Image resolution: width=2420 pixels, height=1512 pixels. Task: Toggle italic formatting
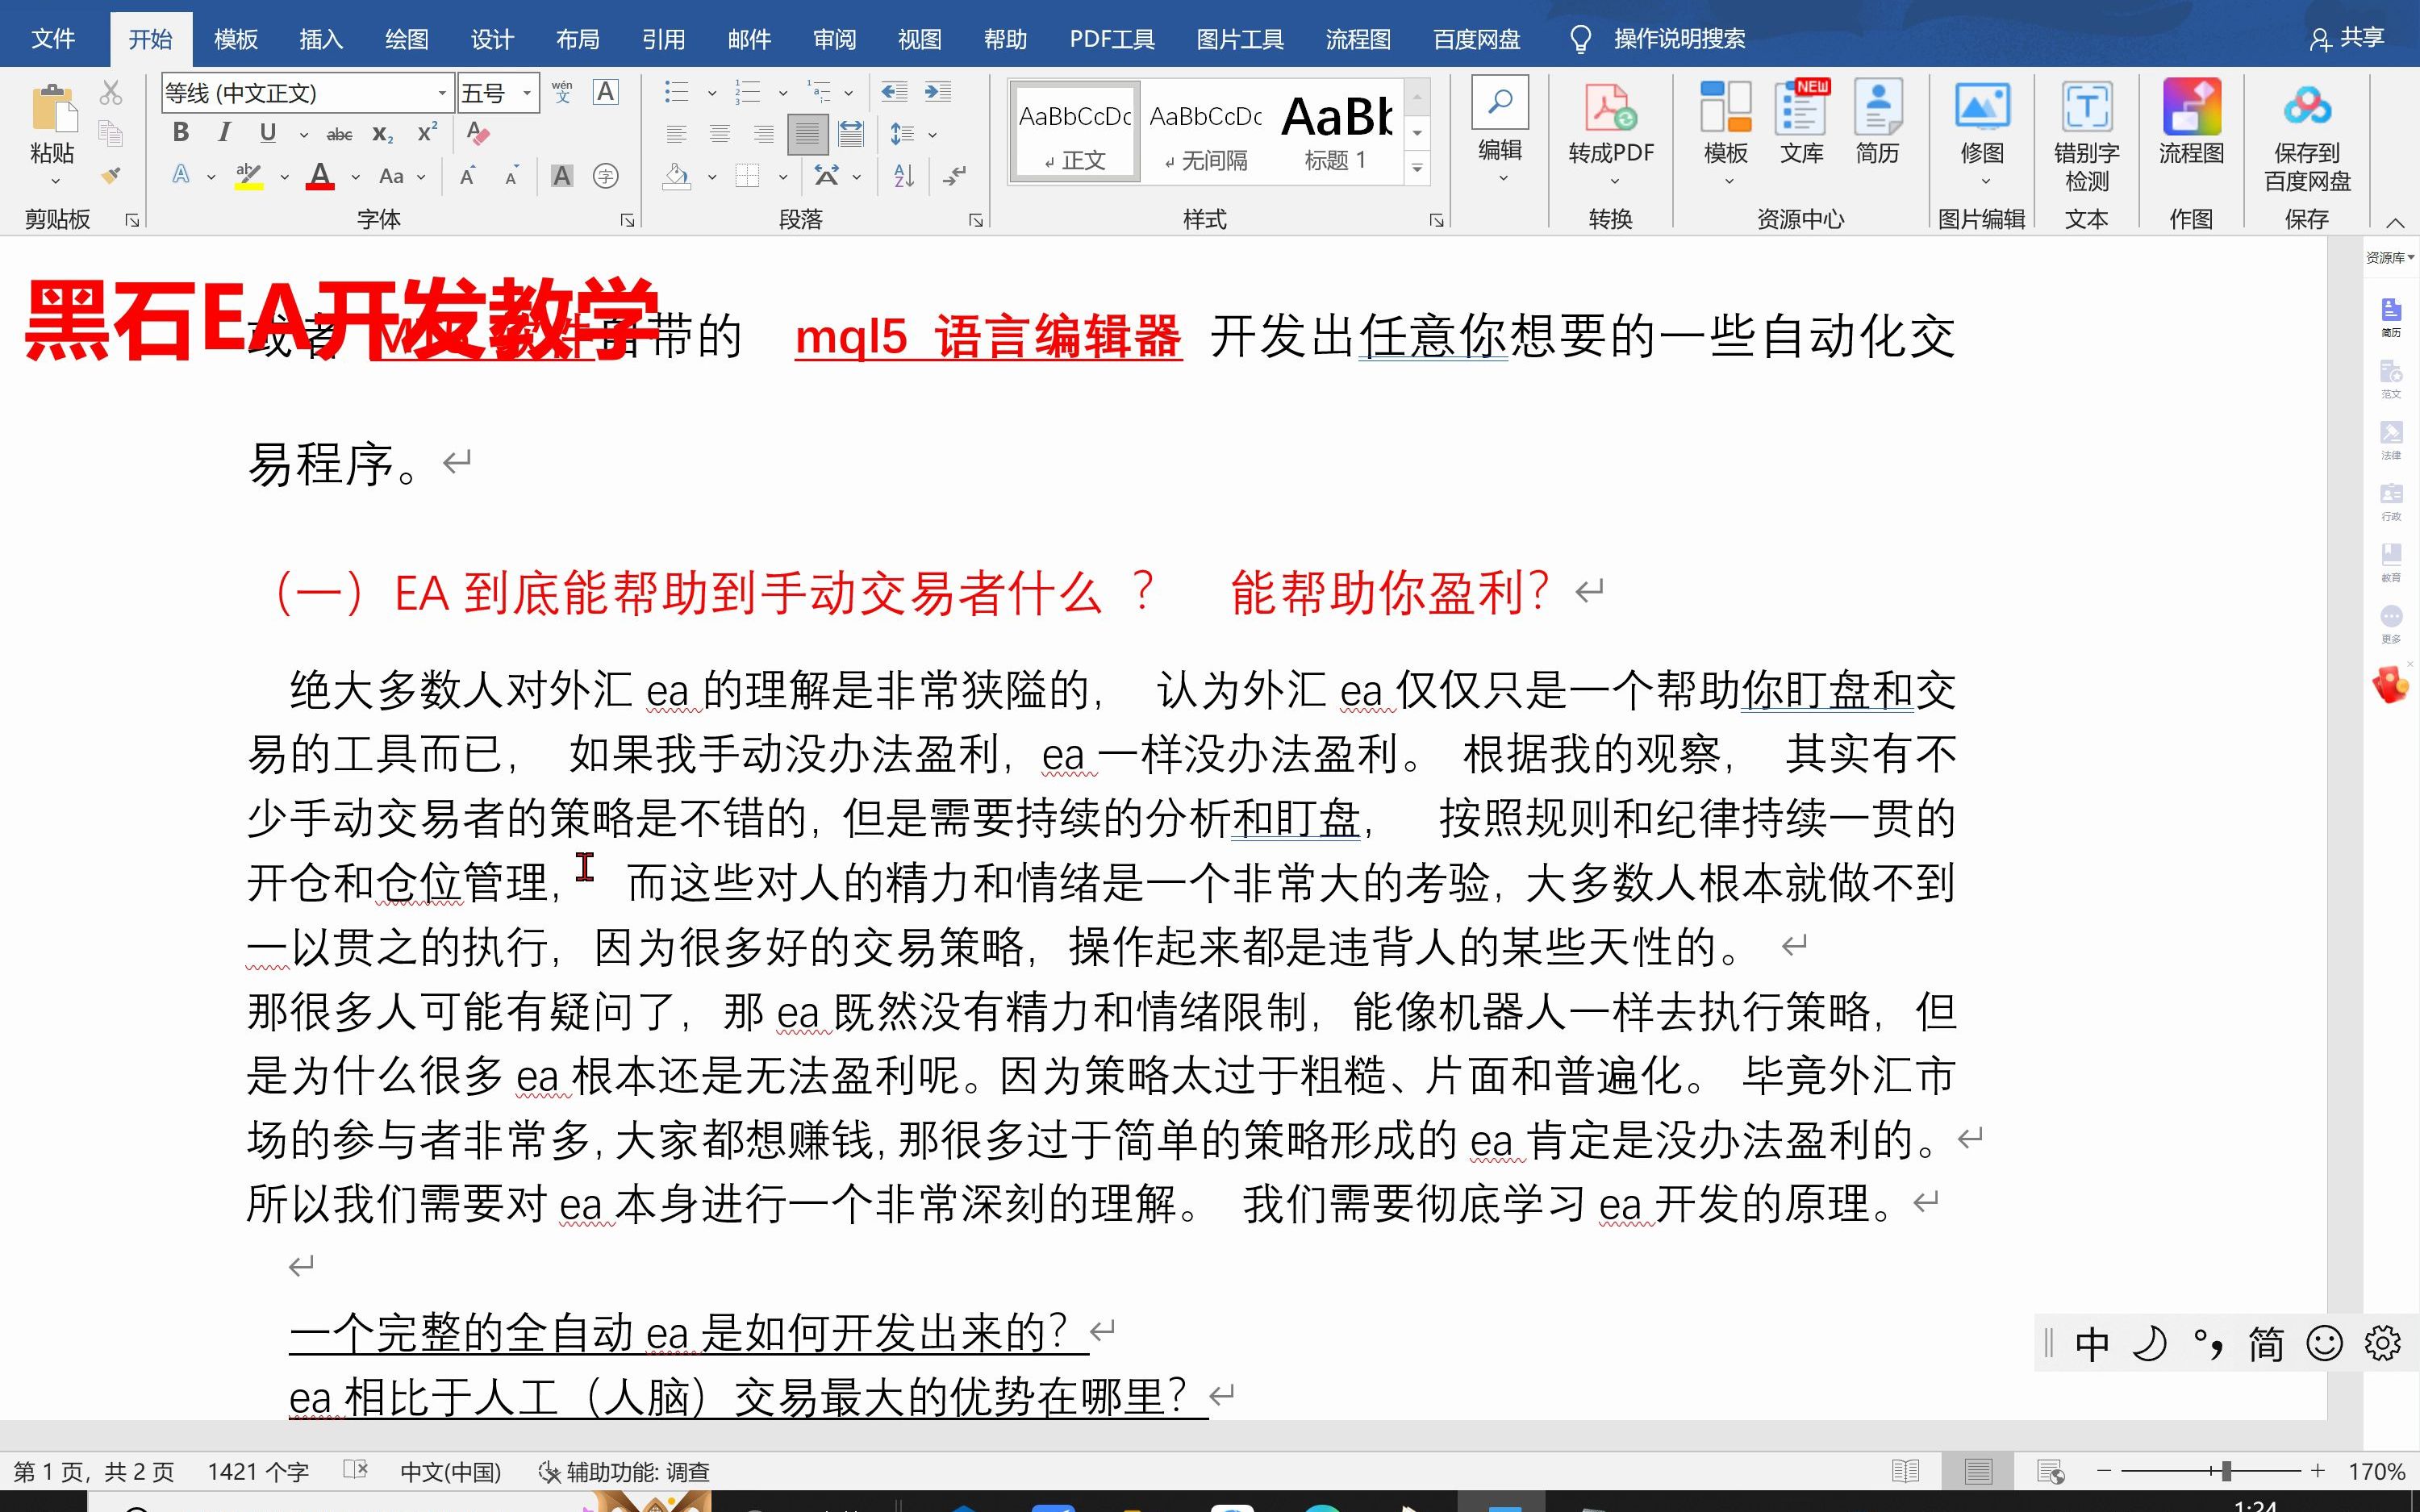(x=224, y=133)
